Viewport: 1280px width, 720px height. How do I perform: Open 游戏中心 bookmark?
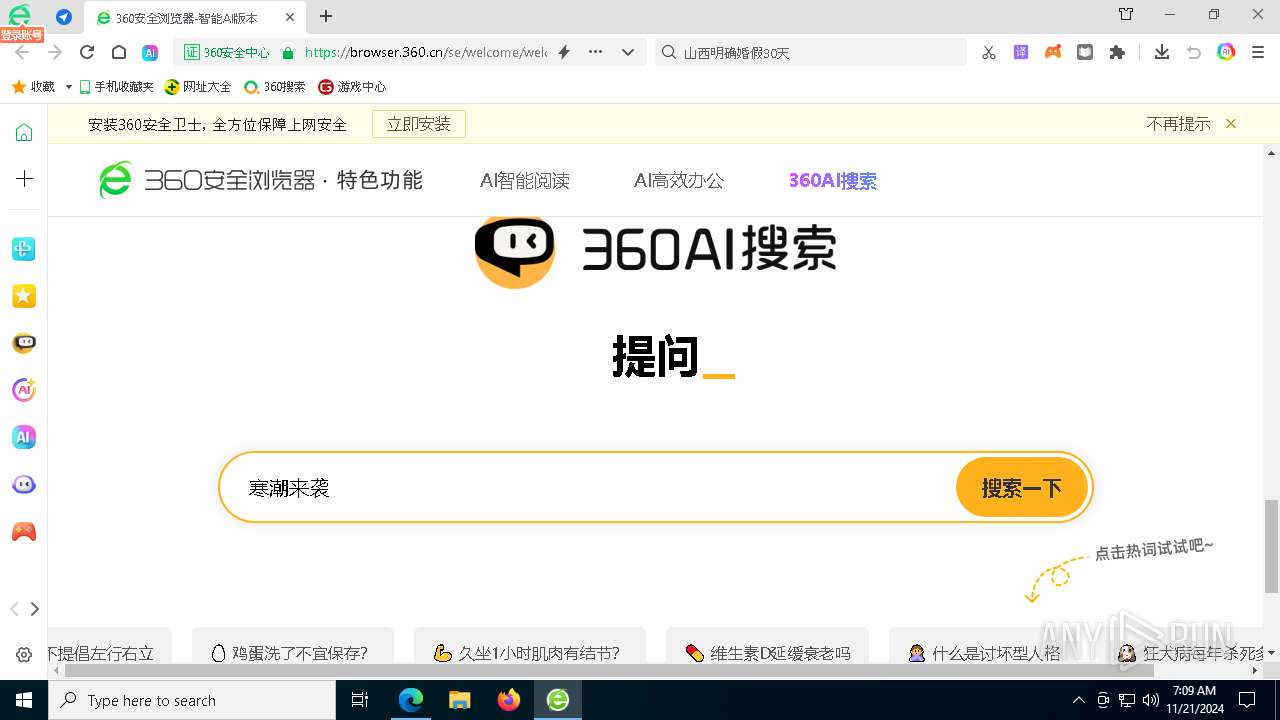[x=352, y=87]
